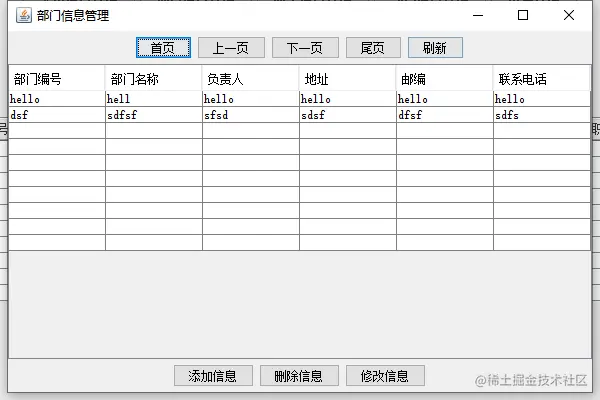Maximize the 部门信息管理 window
Viewport: 600px width, 400px height.
pyautogui.click(x=523, y=15)
